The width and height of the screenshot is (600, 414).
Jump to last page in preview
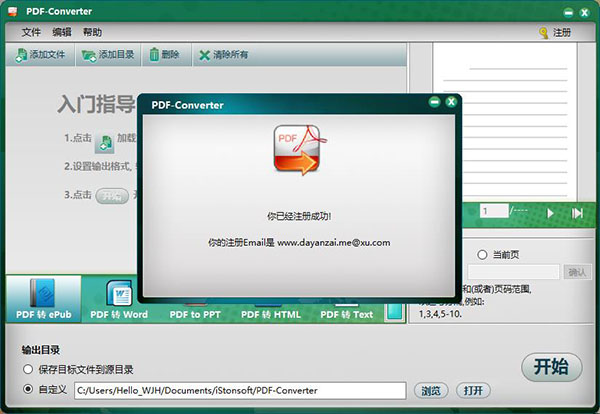pyautogui.click(x=577, y=212)
